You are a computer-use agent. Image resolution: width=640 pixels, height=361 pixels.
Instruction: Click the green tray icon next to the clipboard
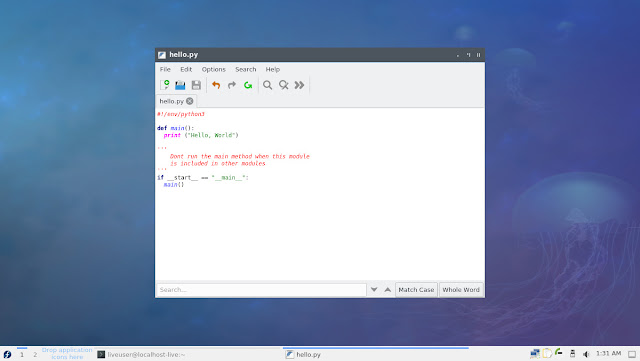point(559,352)
